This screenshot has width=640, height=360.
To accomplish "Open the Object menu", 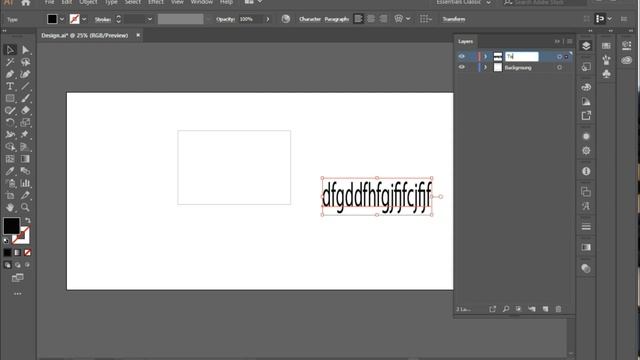I will tap(88, 2).
